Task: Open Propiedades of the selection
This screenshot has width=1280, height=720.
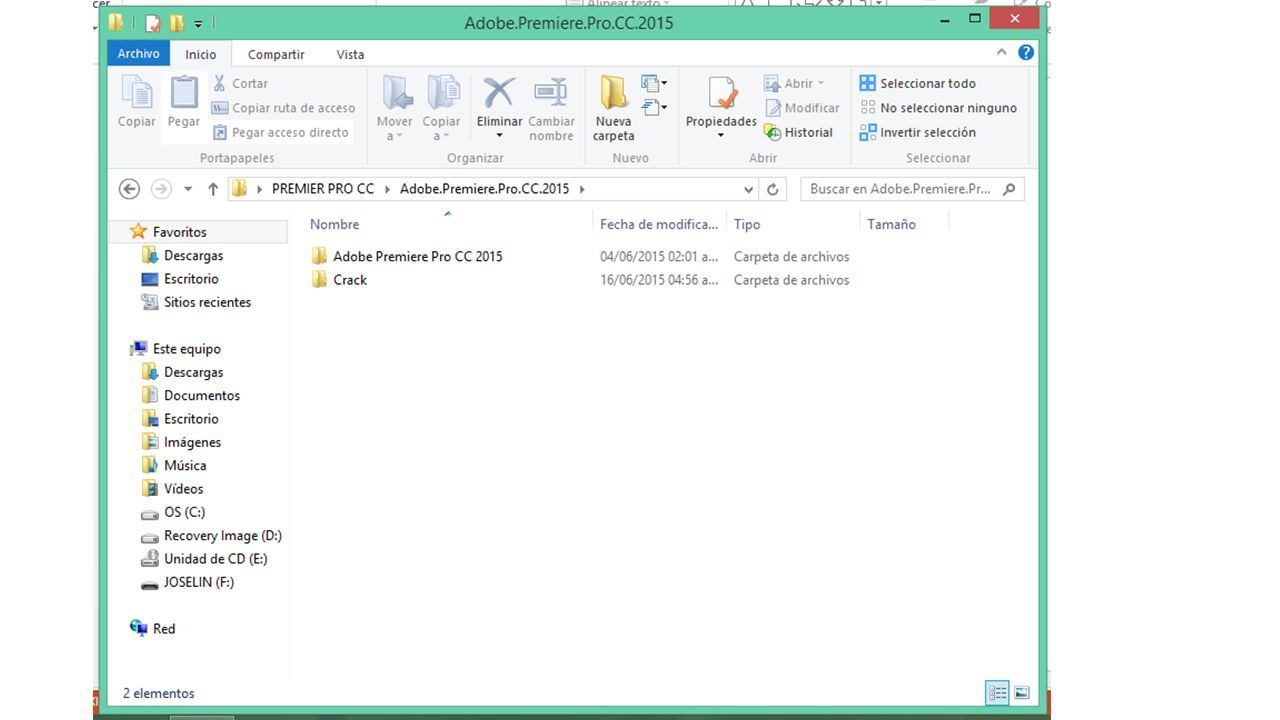Action: [x=720, y=107]
